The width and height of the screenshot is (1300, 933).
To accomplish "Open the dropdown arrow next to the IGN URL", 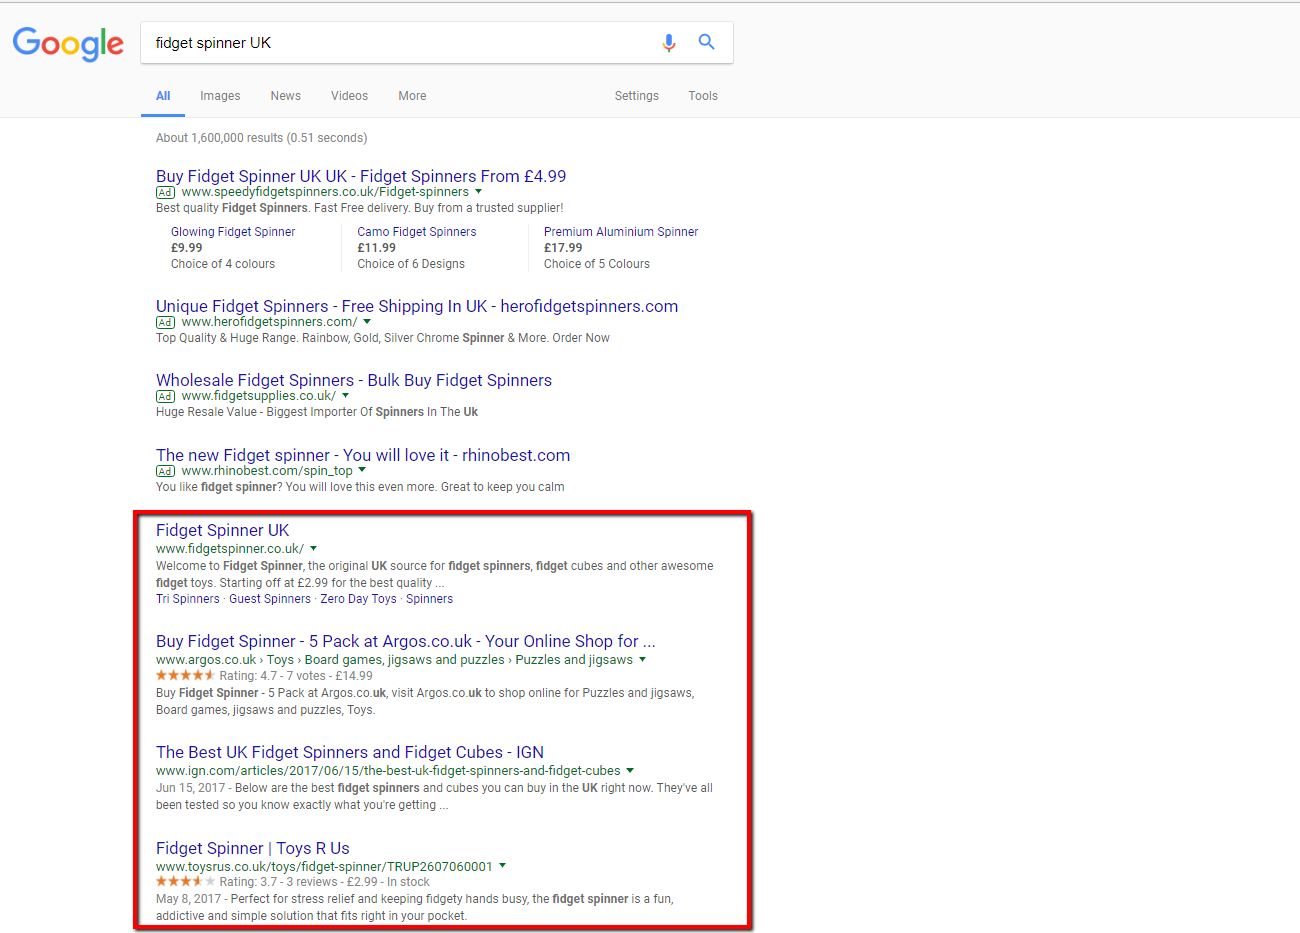I will [x=631, y=770].
